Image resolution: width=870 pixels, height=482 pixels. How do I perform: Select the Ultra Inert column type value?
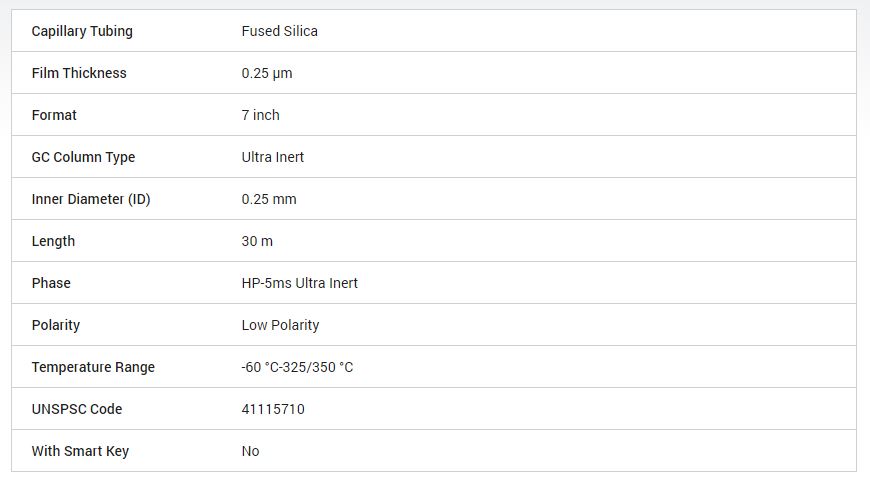pyautogui.click(x=272, y=157)
